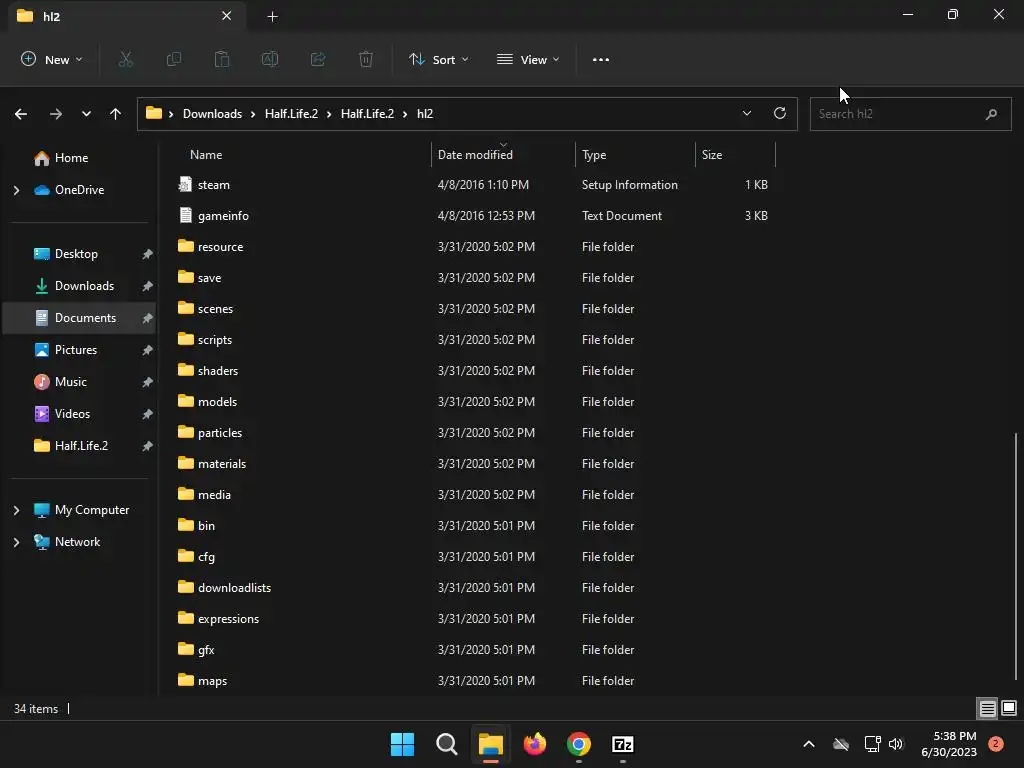This screenshot has height=768, width=1024.
Task: Click the Rename icon in toolbar
Action: click(270, 59)
